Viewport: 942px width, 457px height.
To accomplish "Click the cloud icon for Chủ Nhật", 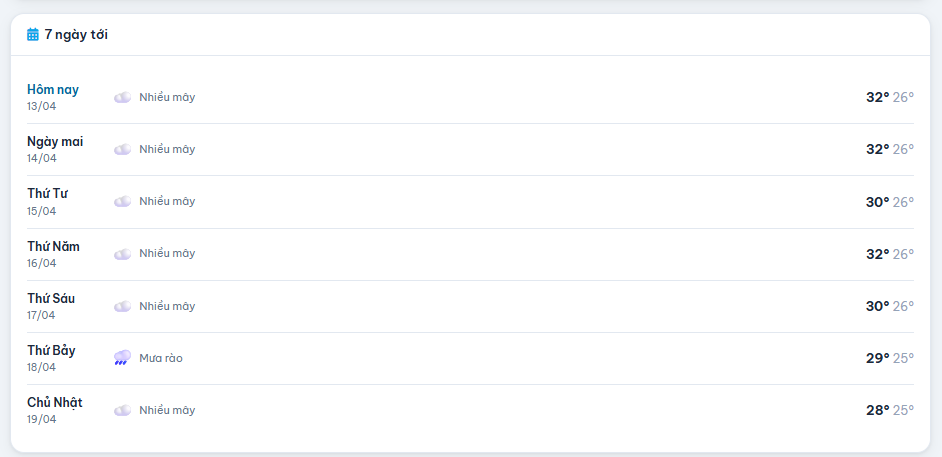I will [x=122, y=410].
